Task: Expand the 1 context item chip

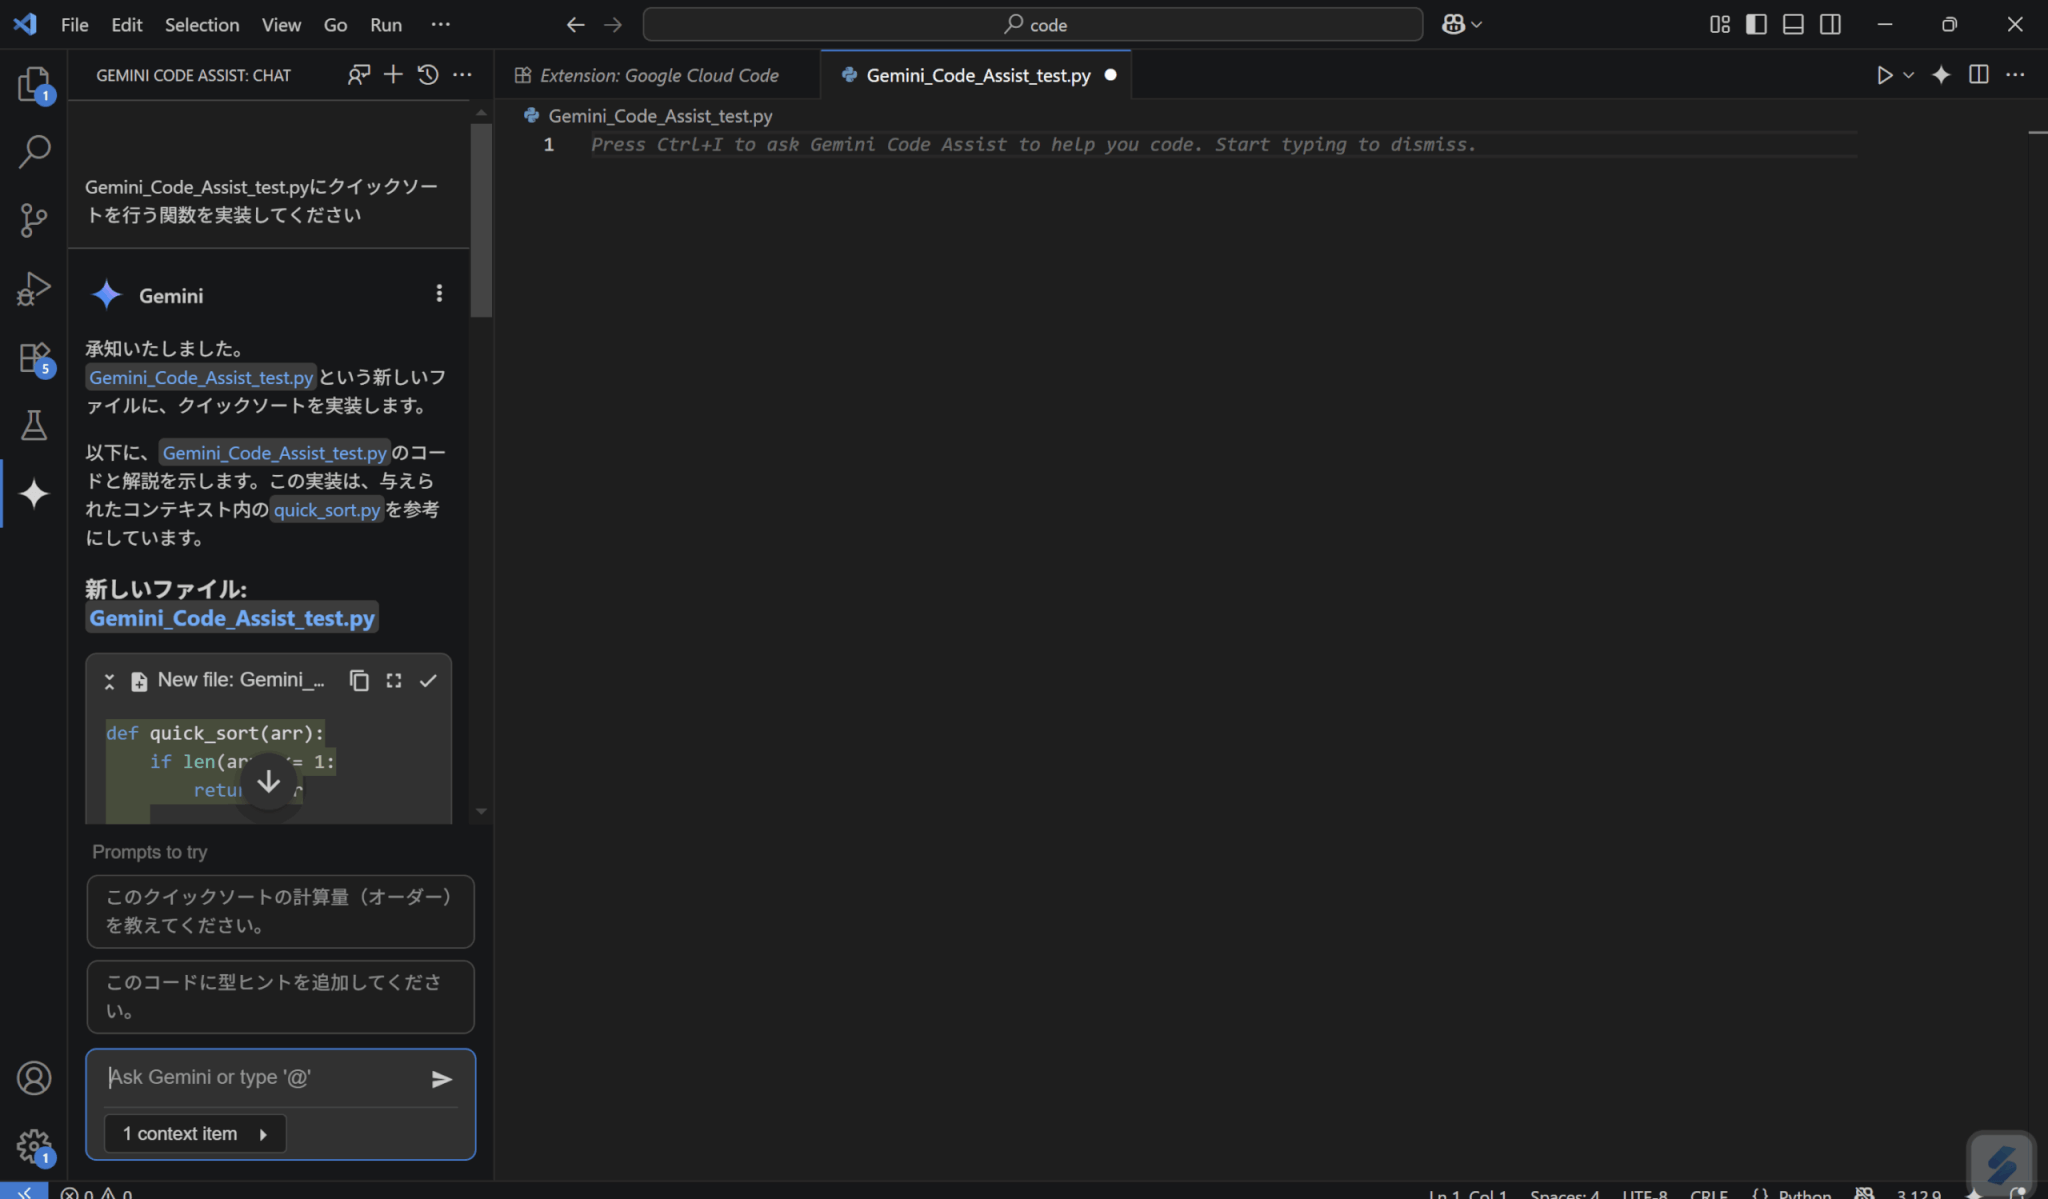Action: click(x=195, y=1134)
